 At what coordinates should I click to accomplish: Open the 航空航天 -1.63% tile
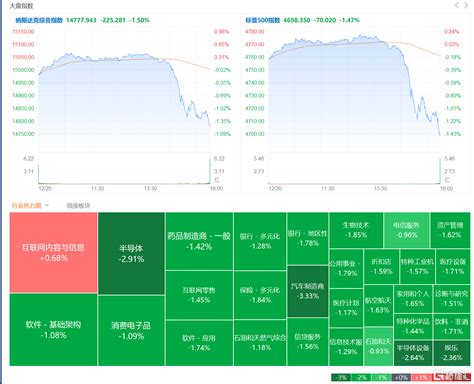pos(378,305)
